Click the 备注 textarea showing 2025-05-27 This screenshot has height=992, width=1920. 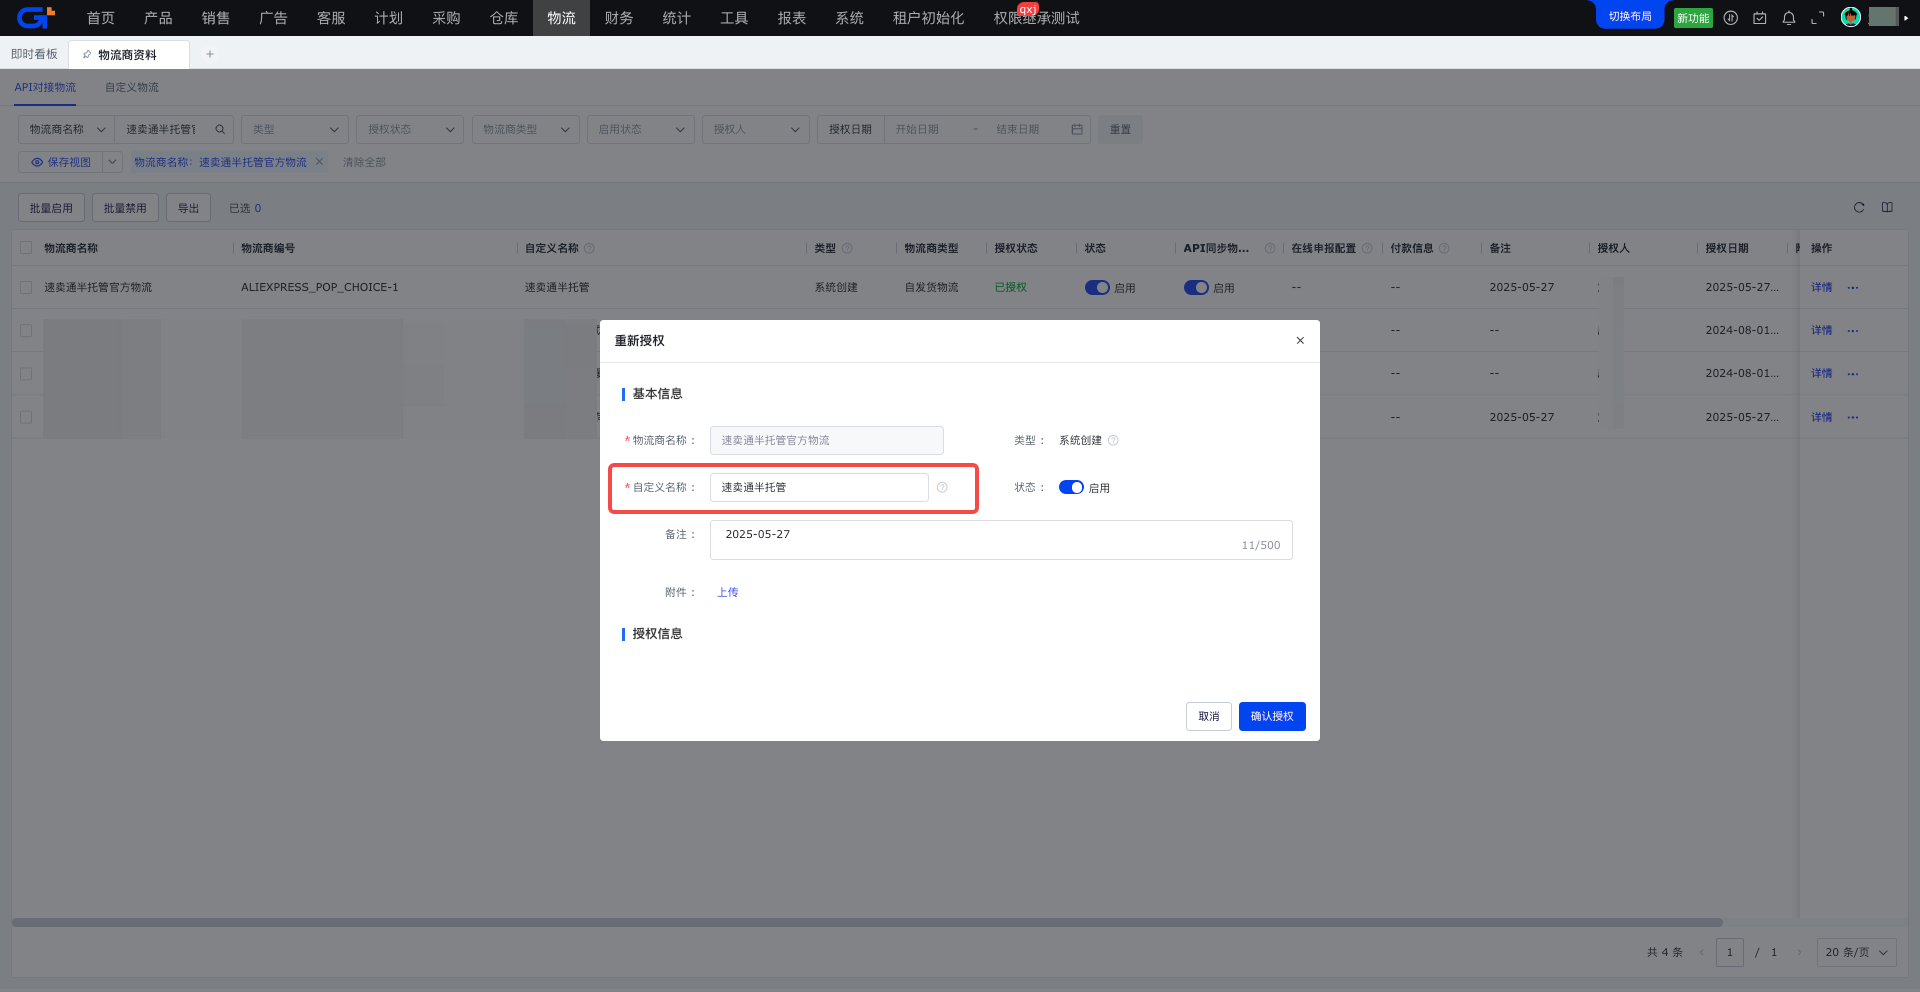click(x=1001, y=540)
